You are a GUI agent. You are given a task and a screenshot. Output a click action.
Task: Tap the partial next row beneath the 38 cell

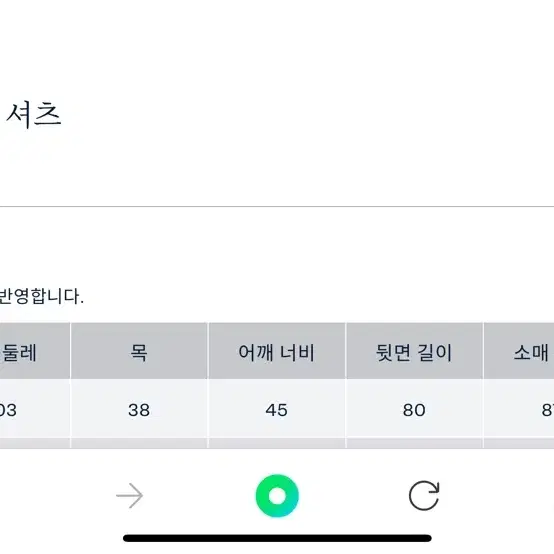[139, 443]
